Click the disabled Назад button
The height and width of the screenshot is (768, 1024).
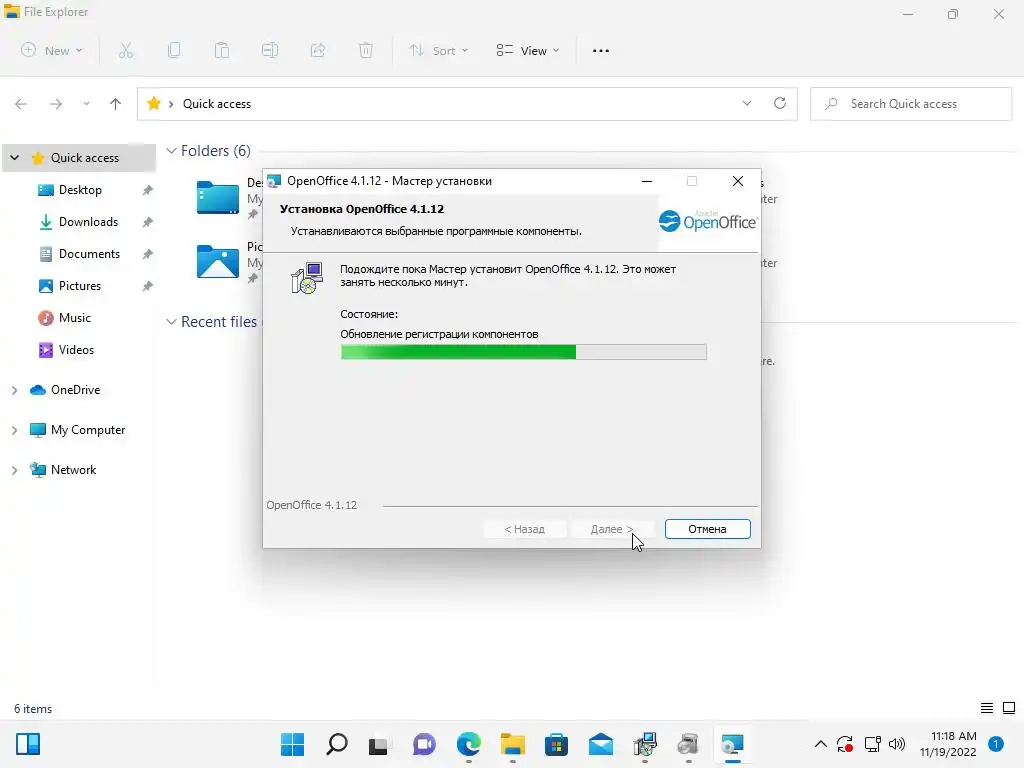tap(524, 529)
